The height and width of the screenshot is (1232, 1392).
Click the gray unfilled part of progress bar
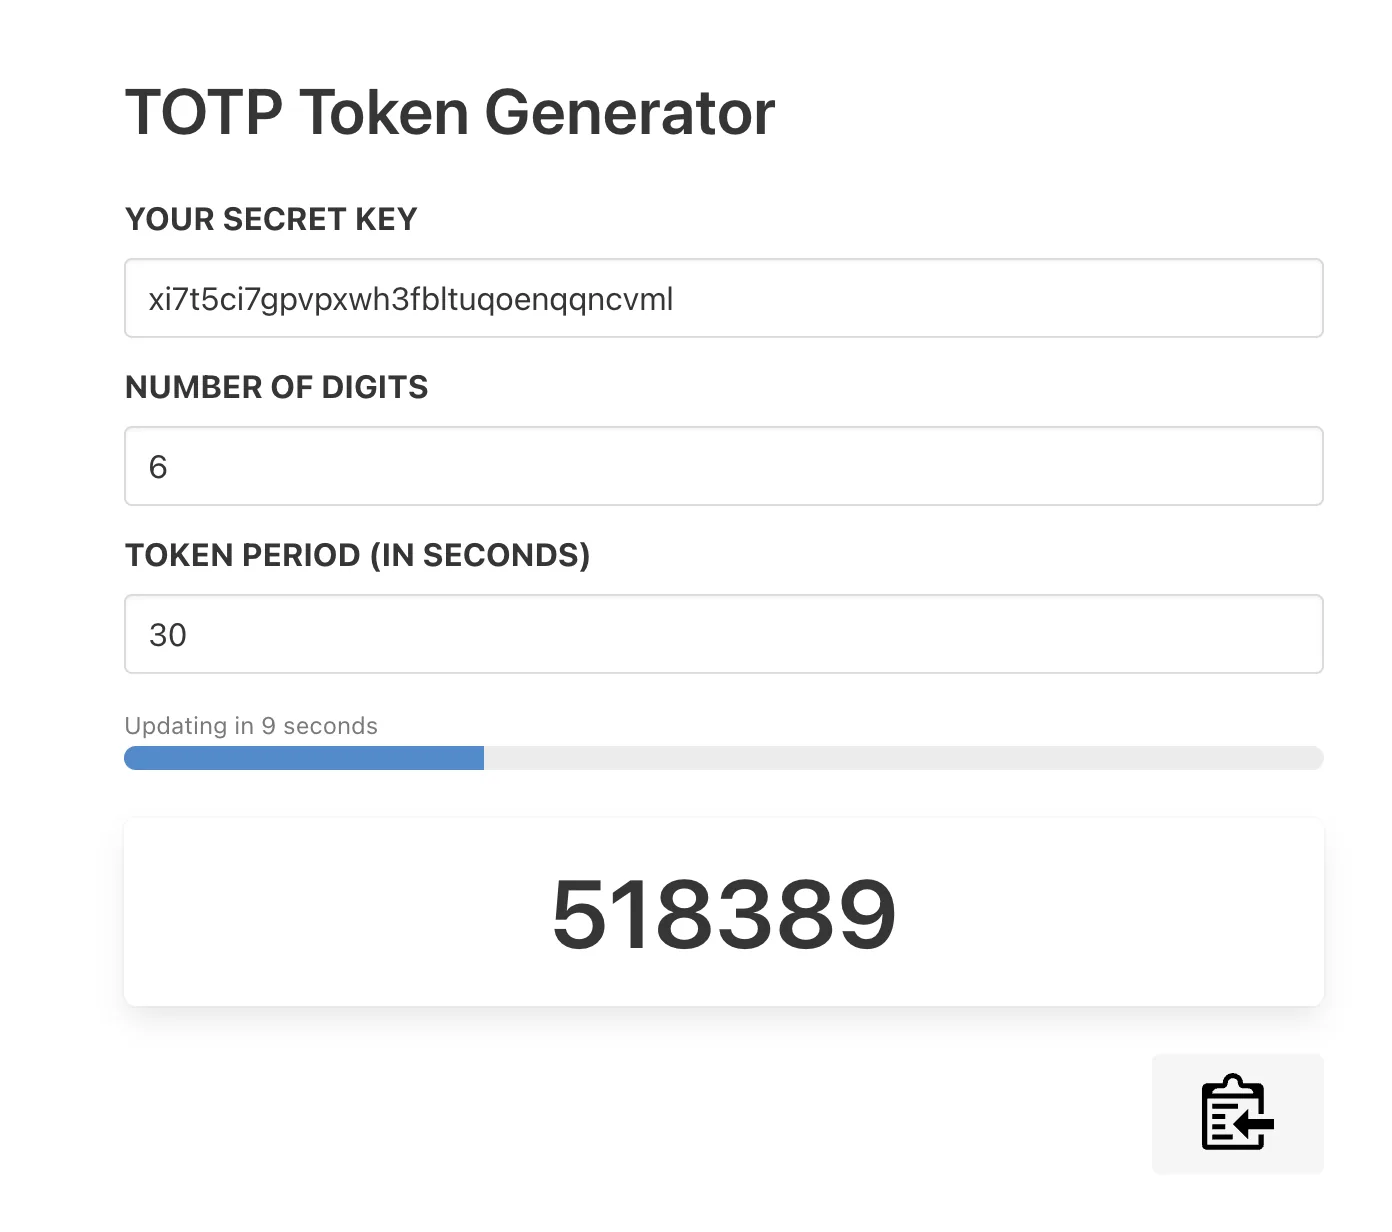pos(902,758)
